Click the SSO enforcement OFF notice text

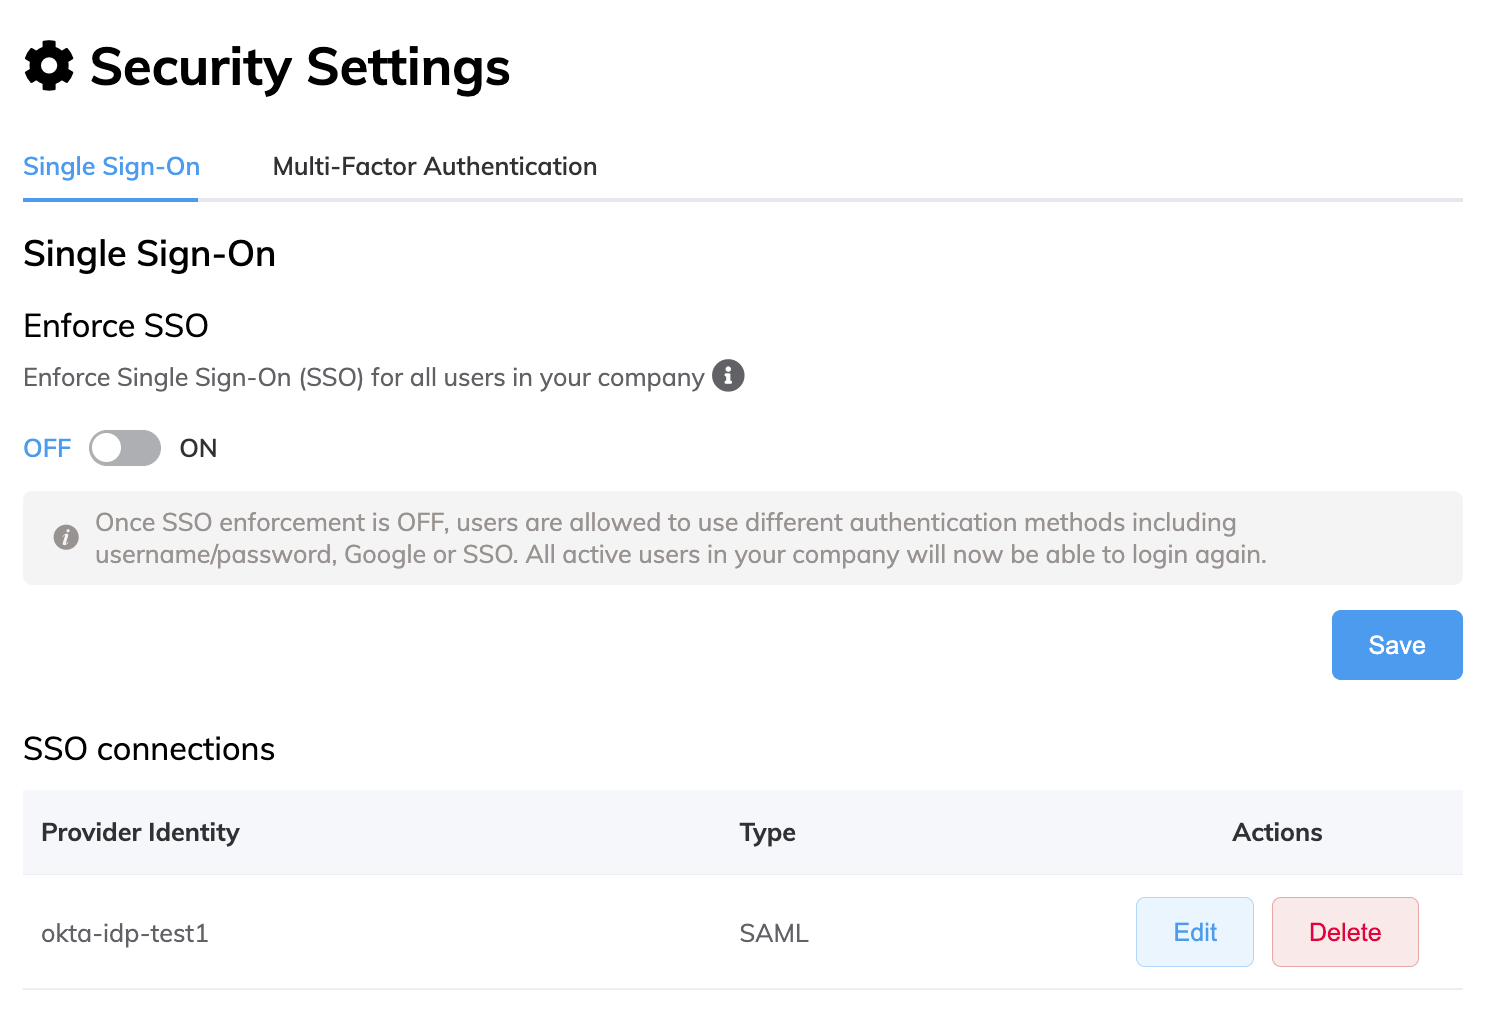[680, 538]
